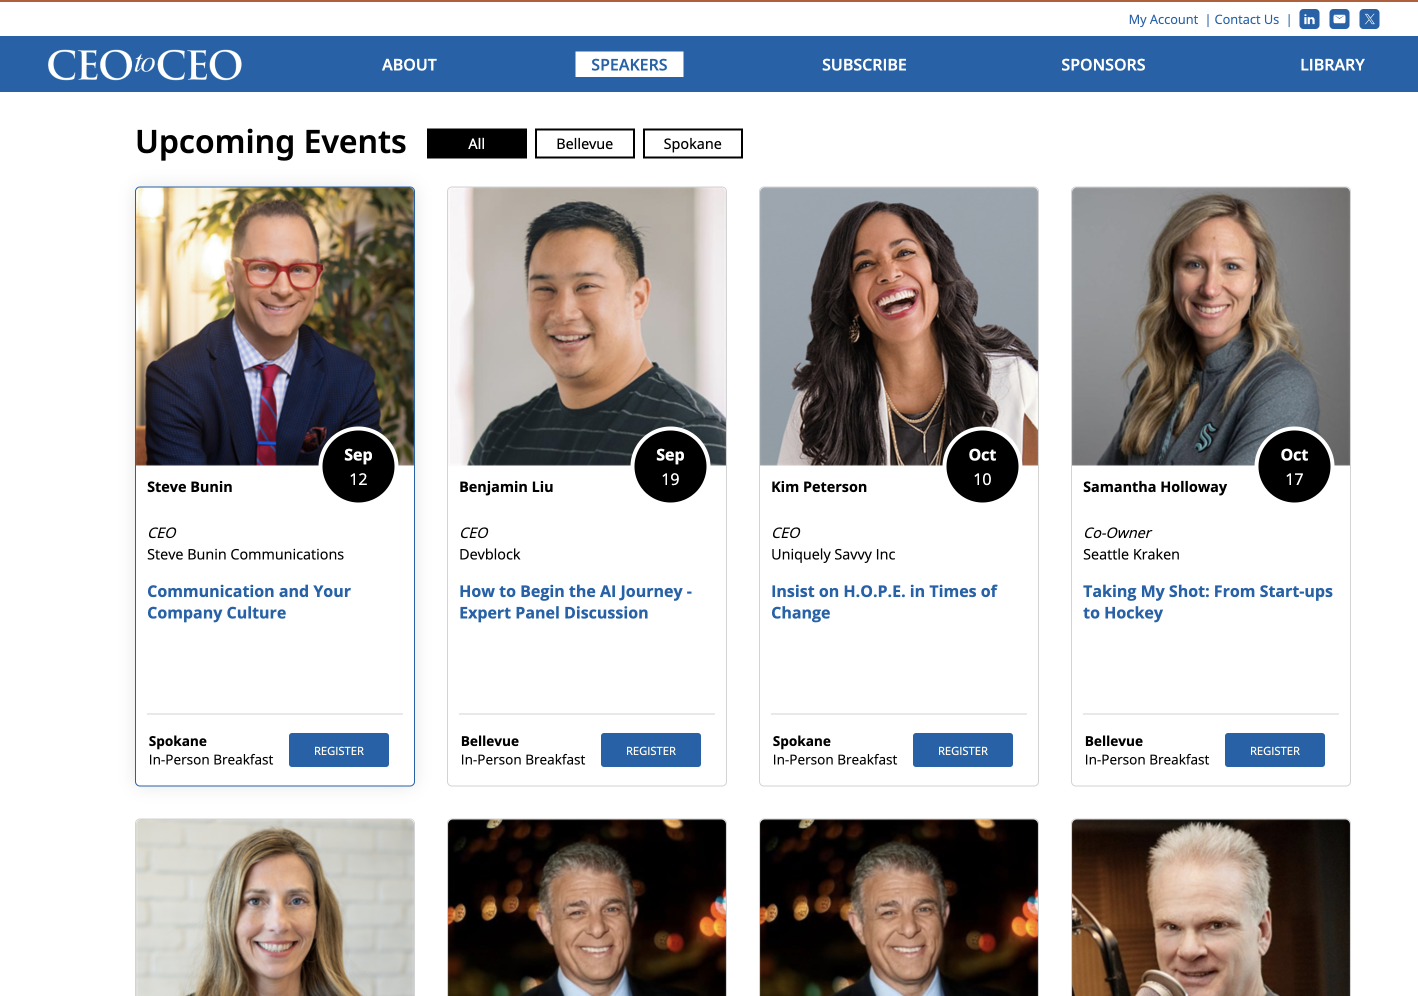Click Steve Bunin's photo
Screen dimensions: 1418x996
[x=275, y=326]
